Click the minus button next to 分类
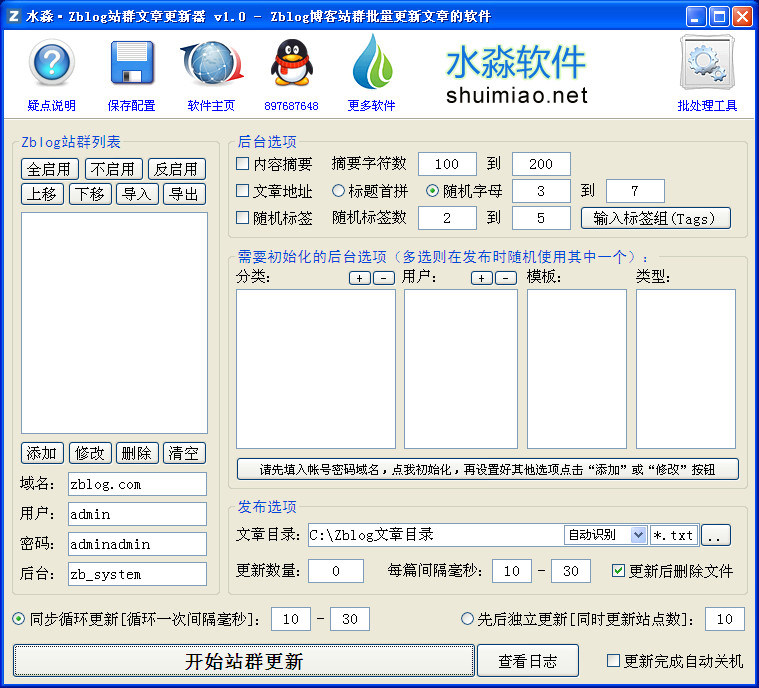Image resolution: width=759 pixels, height=688 pixels. tap(384, 278)
